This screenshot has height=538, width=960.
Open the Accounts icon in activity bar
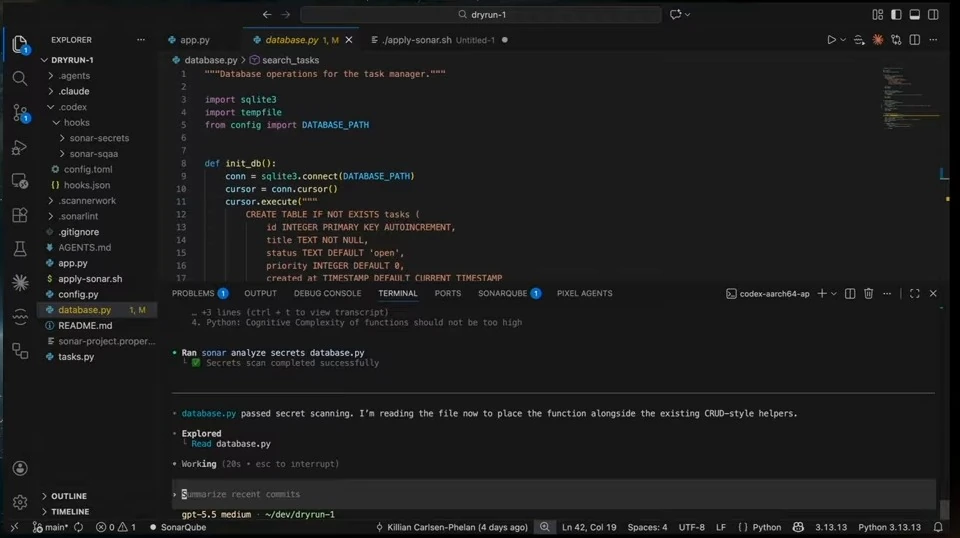click(20, 468)
